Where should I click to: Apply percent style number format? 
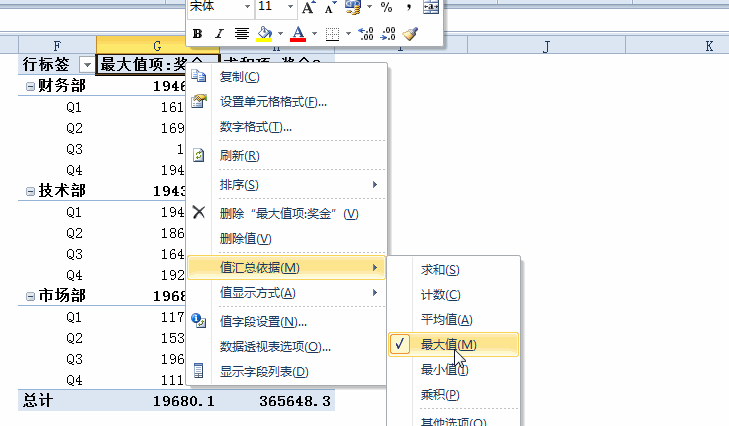[386, 7]
